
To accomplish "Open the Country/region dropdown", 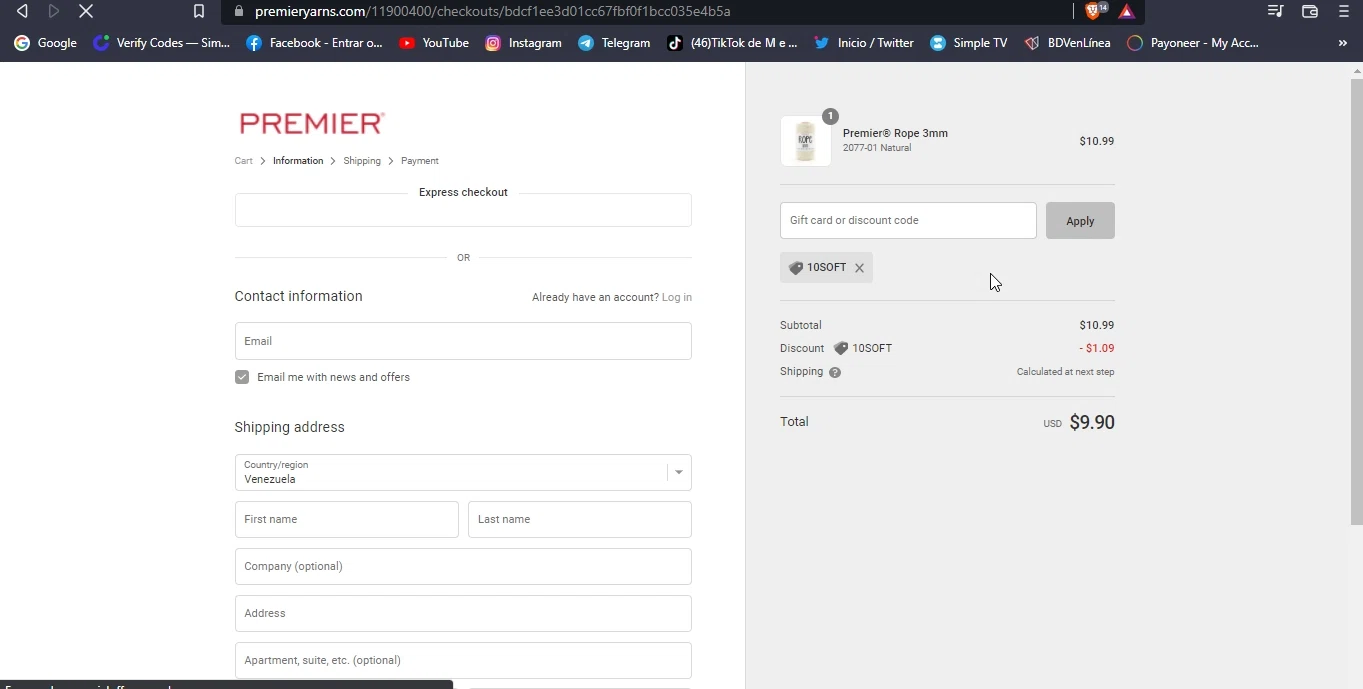I will coord(463,473).
